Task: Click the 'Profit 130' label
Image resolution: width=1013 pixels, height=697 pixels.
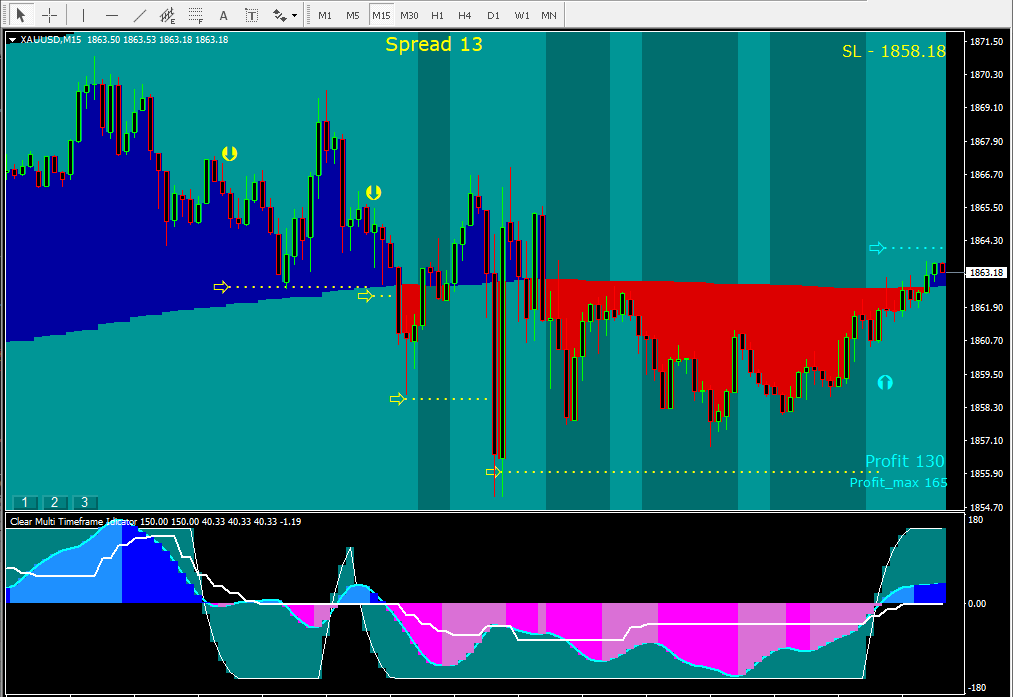Action: tap(904, 461)
